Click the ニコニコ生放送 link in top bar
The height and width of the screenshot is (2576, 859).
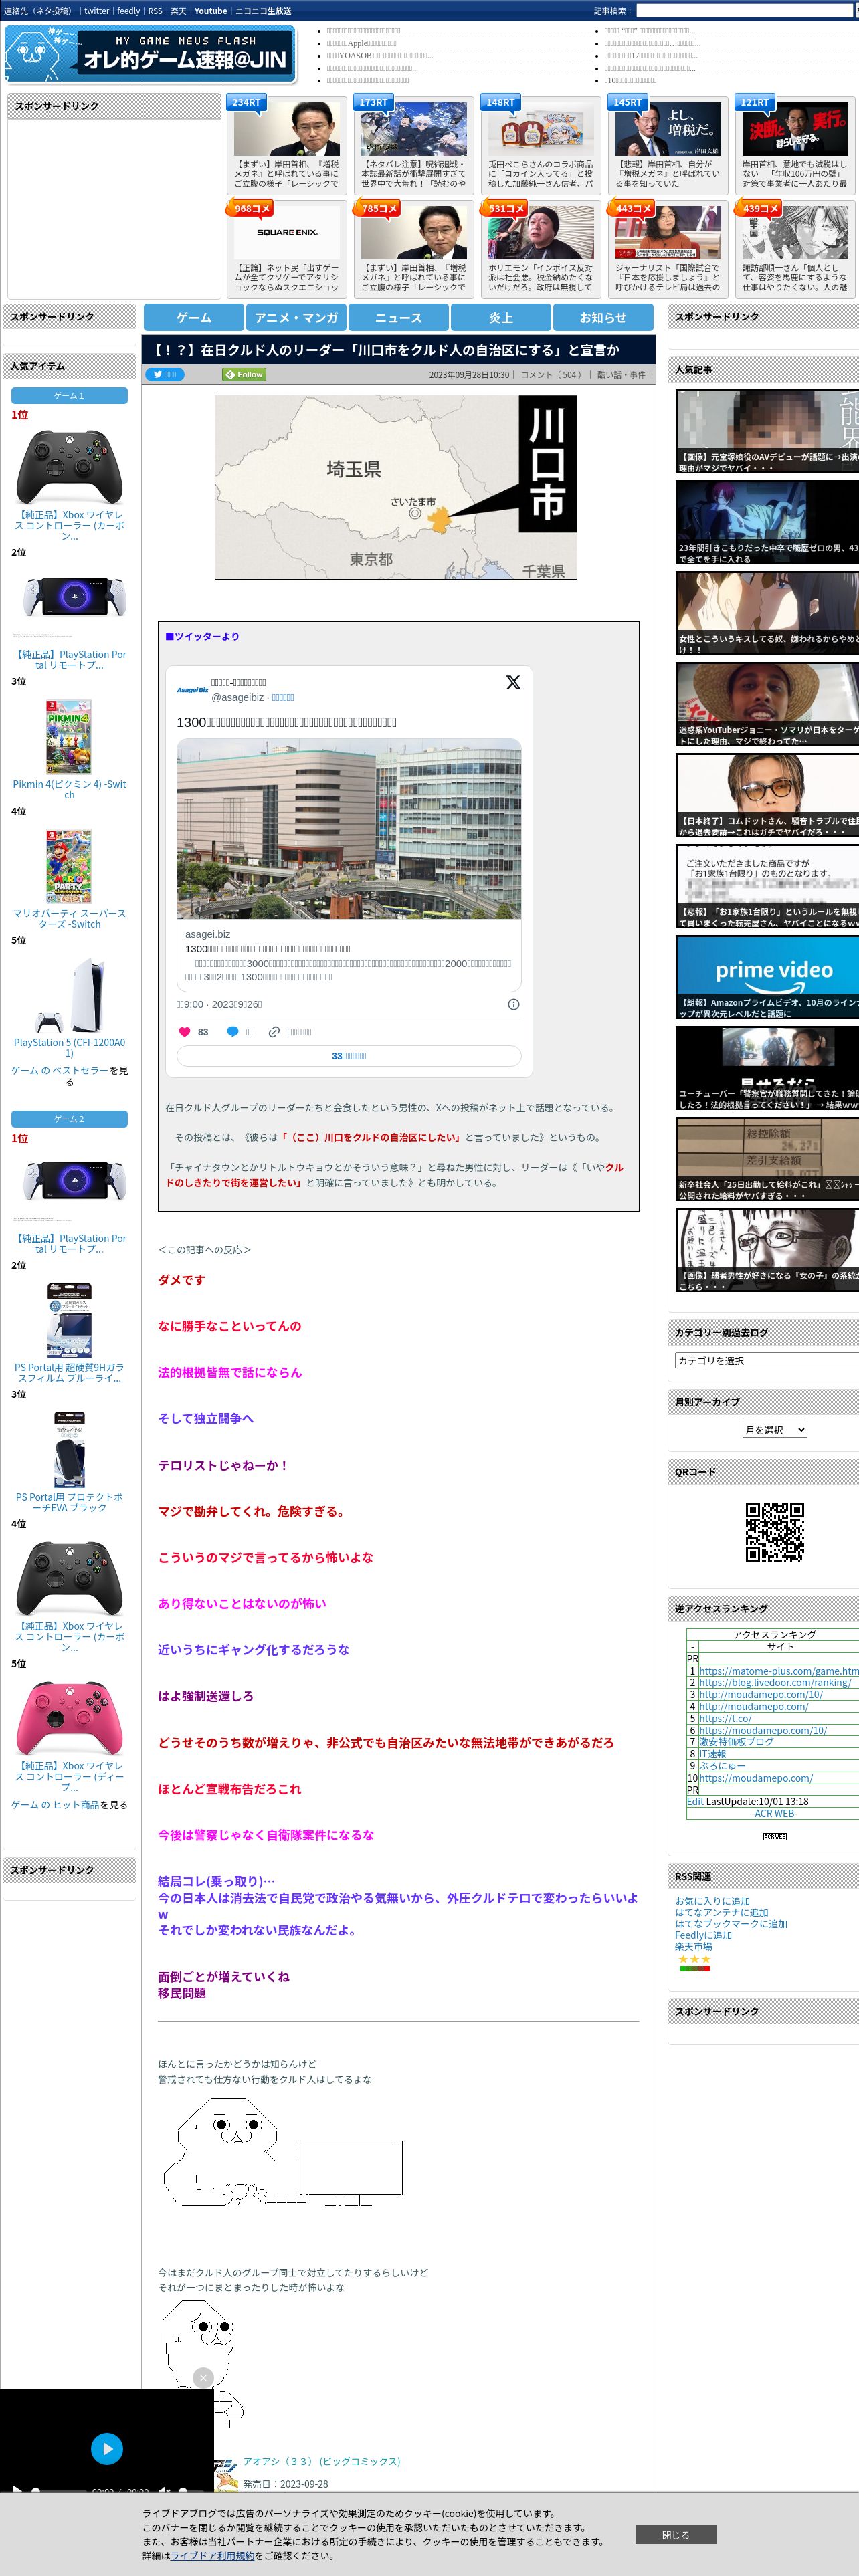263,11
